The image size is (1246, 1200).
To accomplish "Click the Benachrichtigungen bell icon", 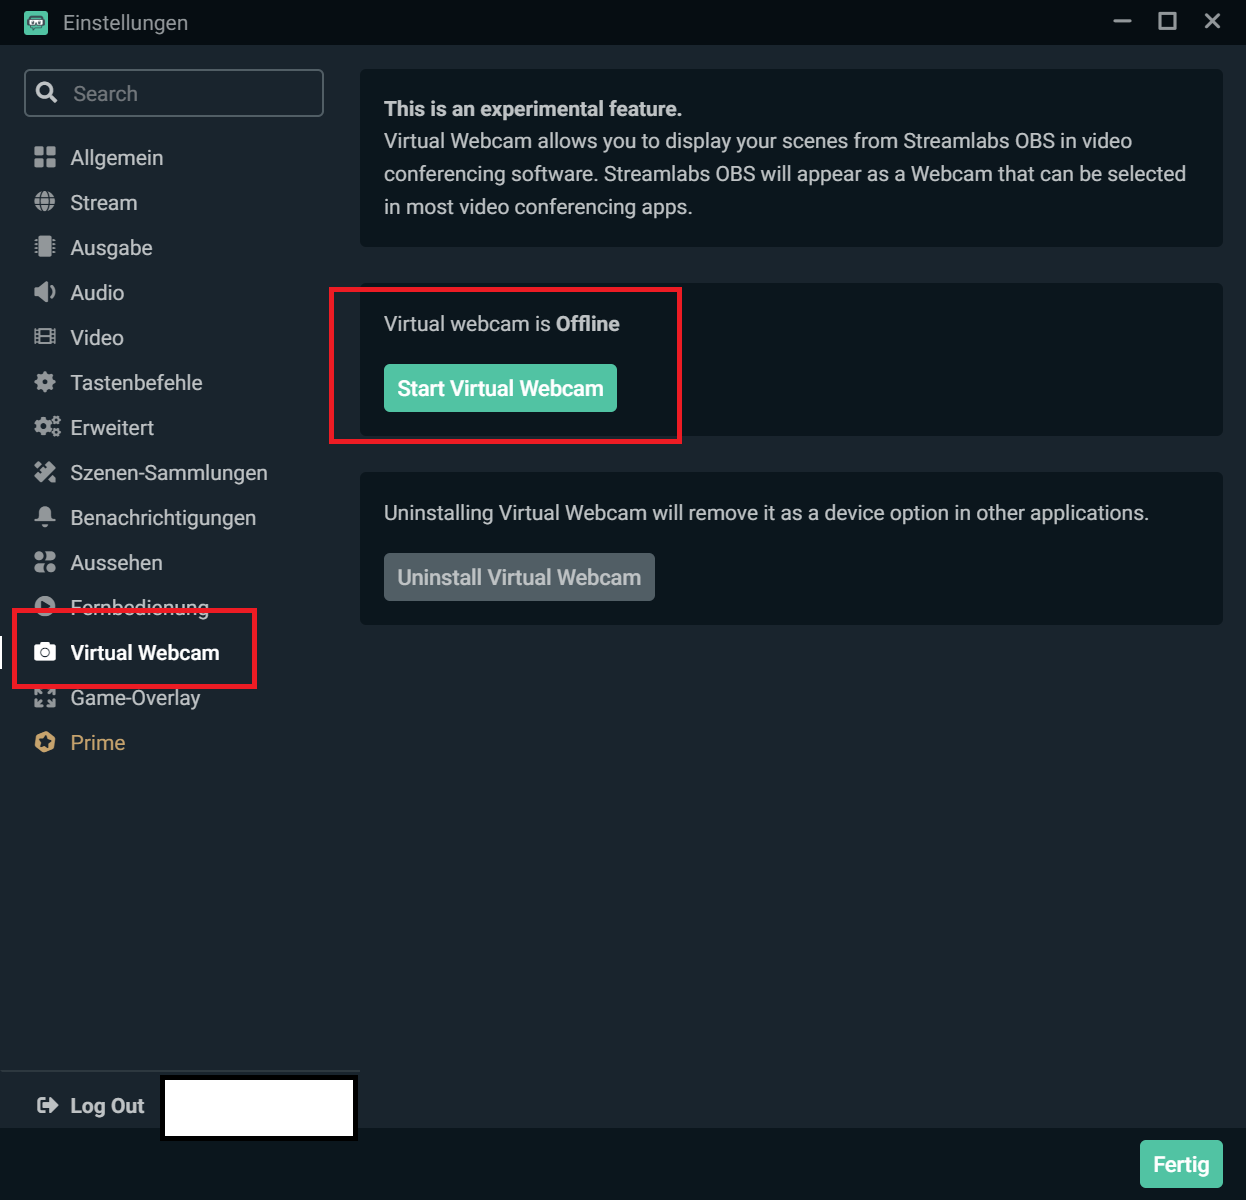I will tap(45, 517).
